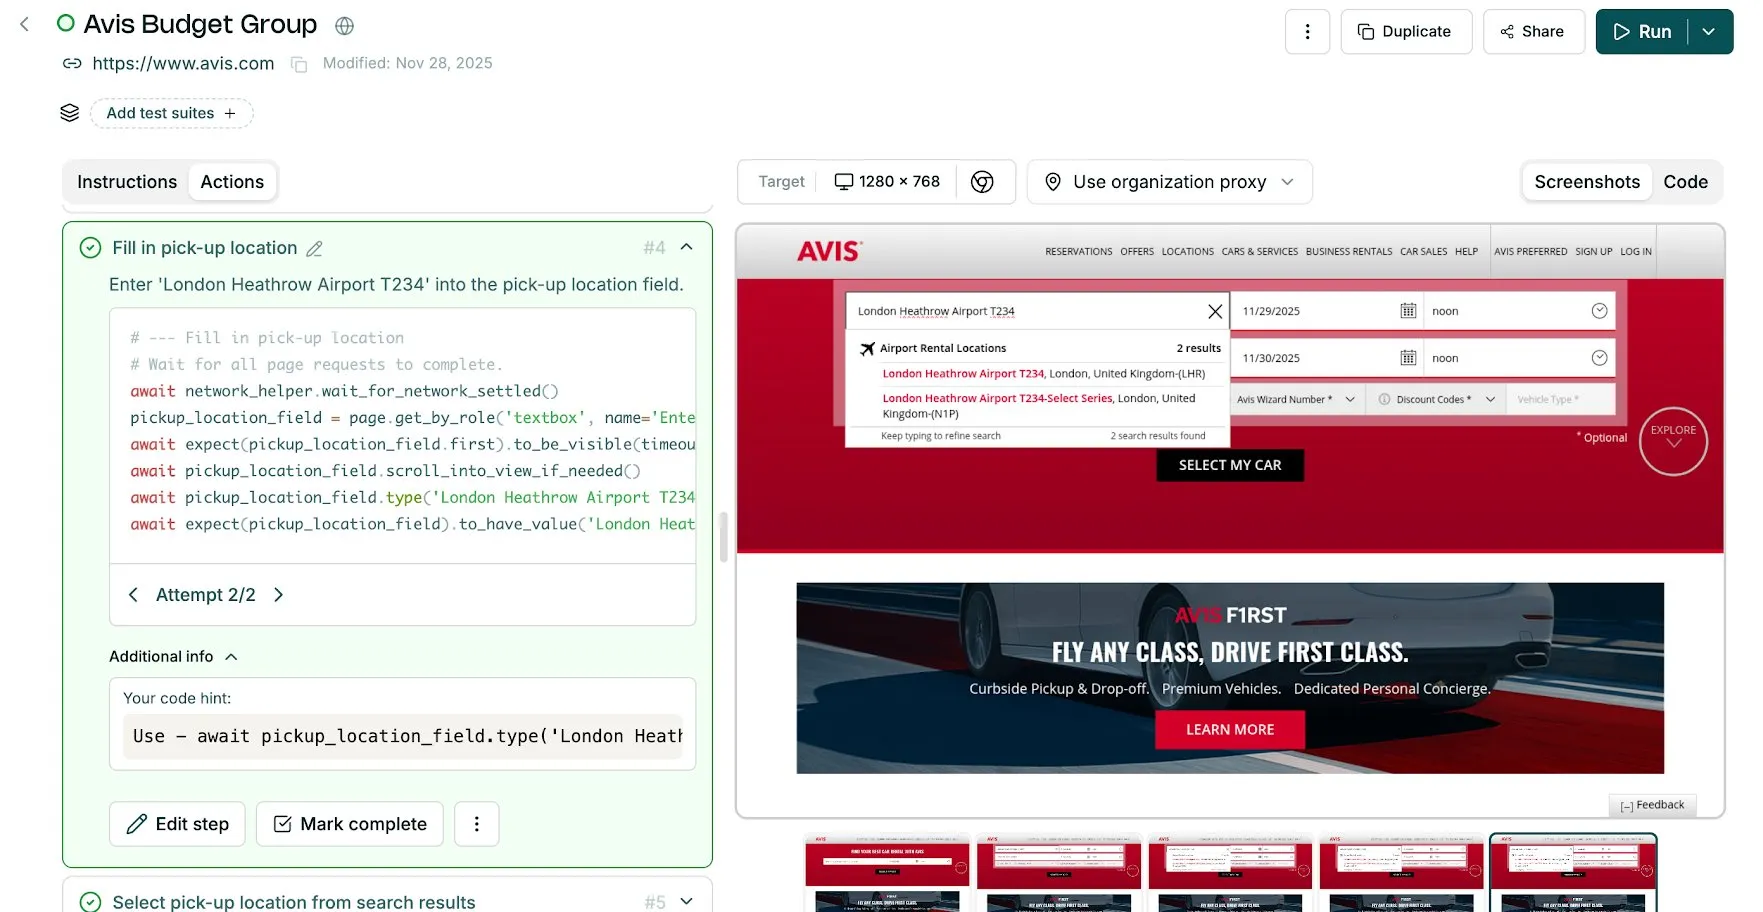Edit the step title with the pencil icon
This screenshot has width=1763, height=912.
point(314,249)
